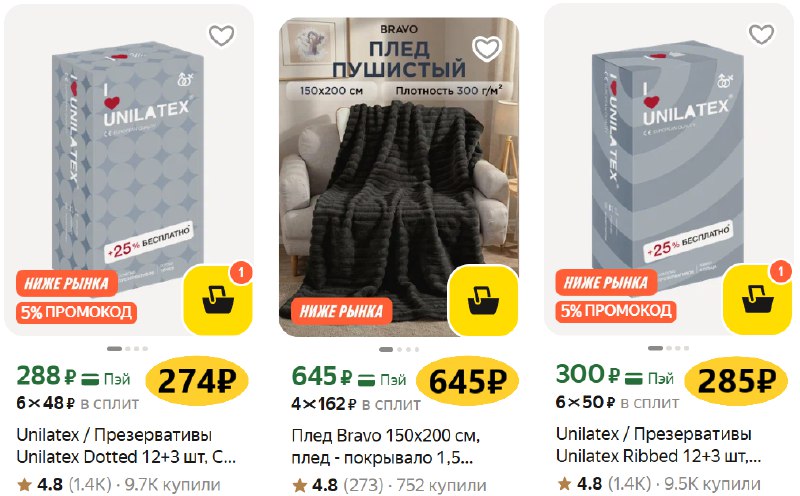Click basket icon on Unilatex Ribbed card
The width and height of the screenshot is (800, 496).
758,299
